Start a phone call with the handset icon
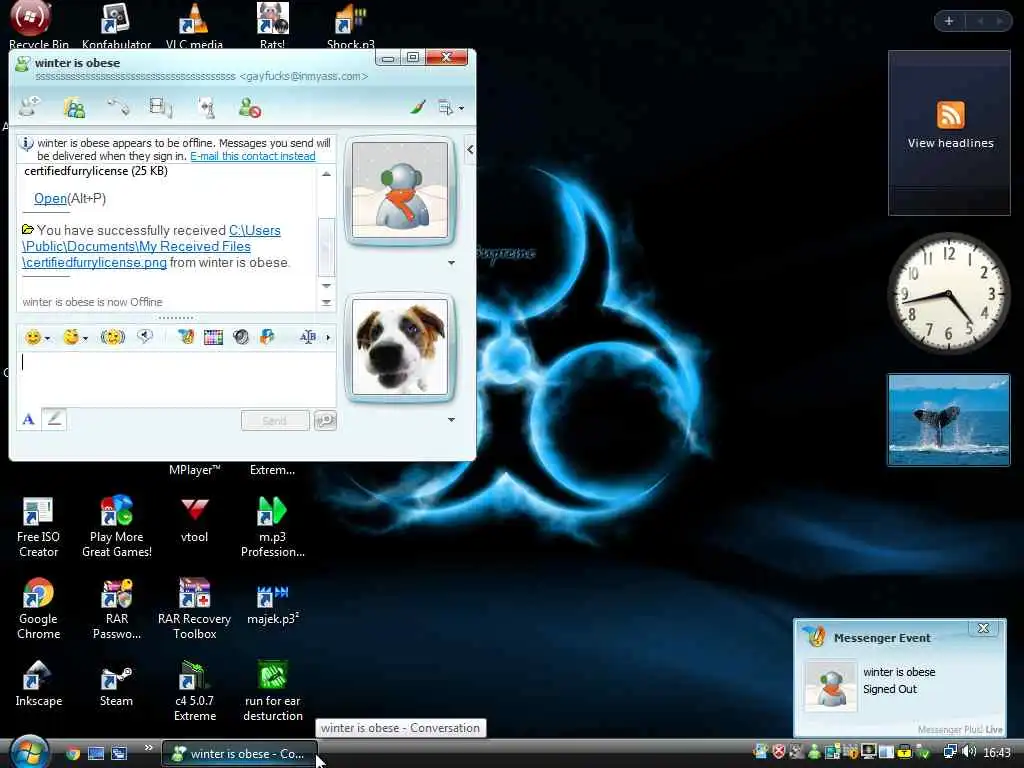This screenshot has height=768, width=1024. [x=118, y=107]
